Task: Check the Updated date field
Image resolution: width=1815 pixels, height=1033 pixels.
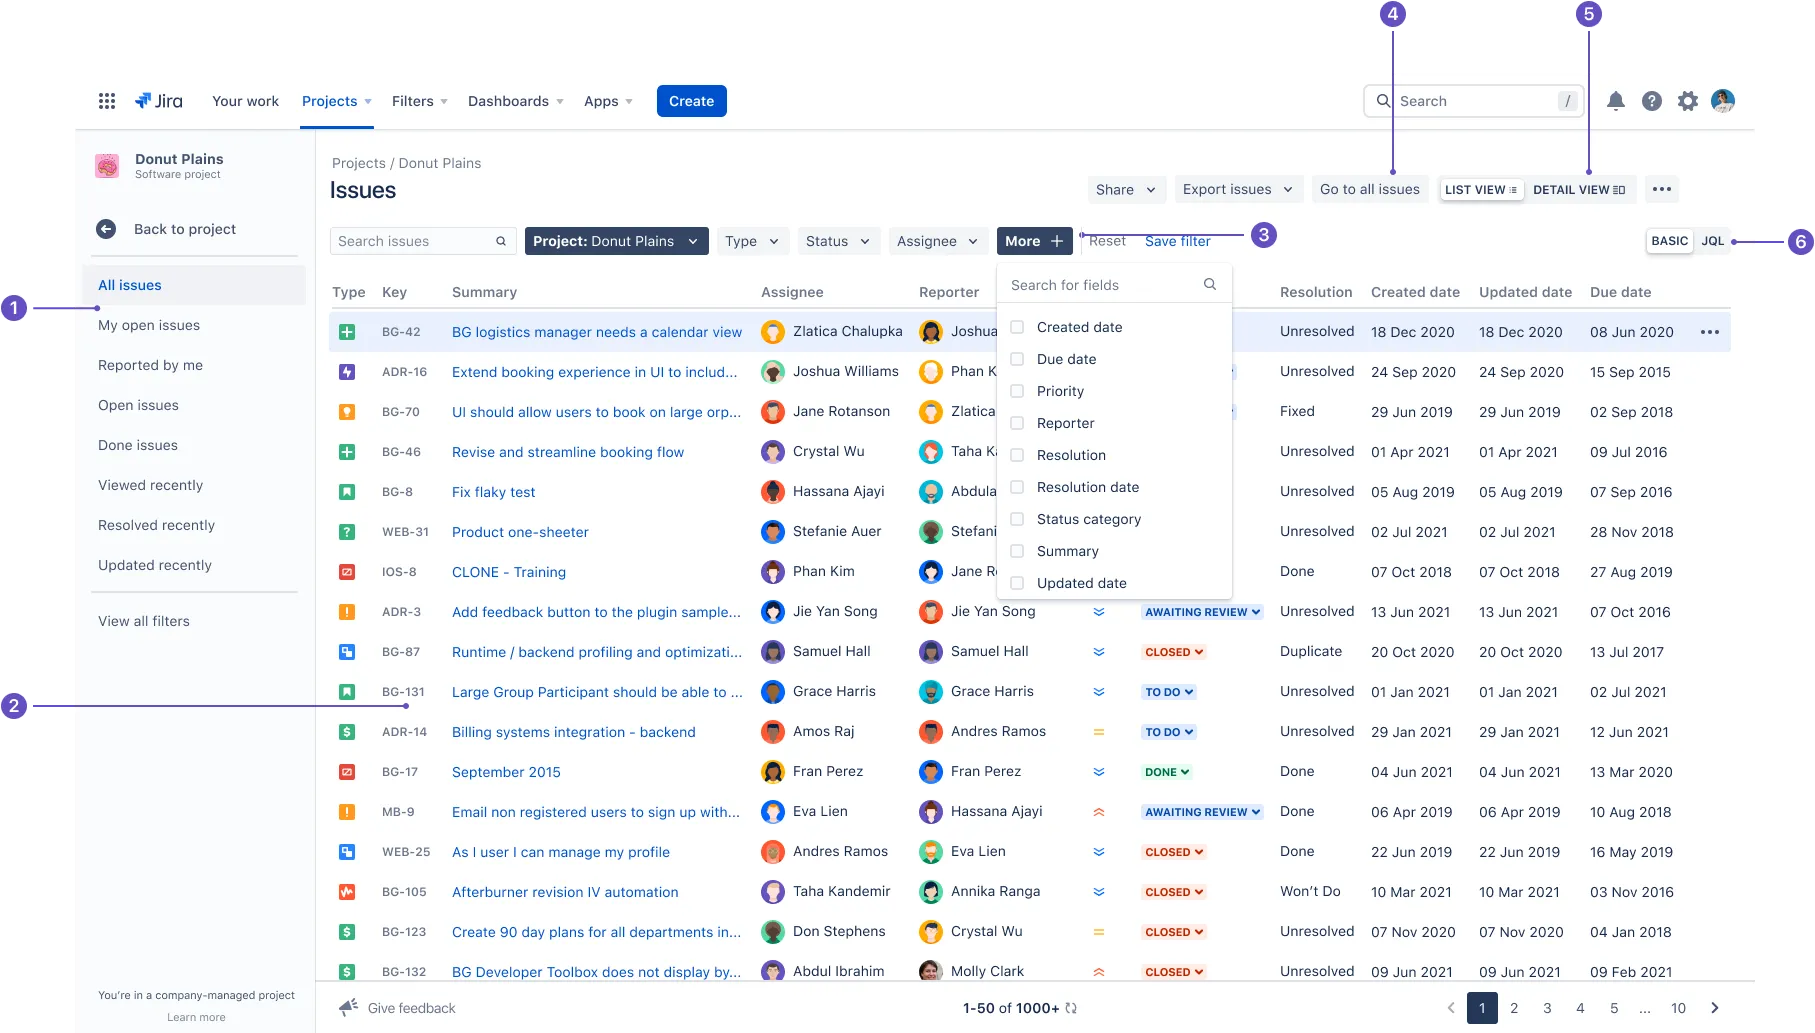Action: tap(1017, 583)
